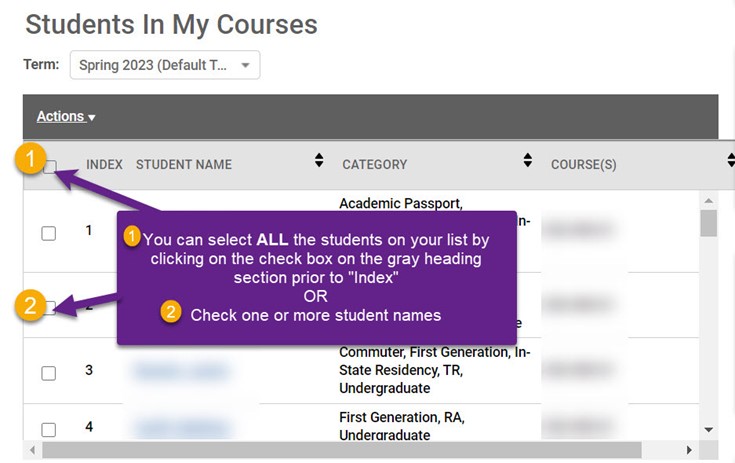Open the blurred student name link in row 3

(x=181, y=371)
